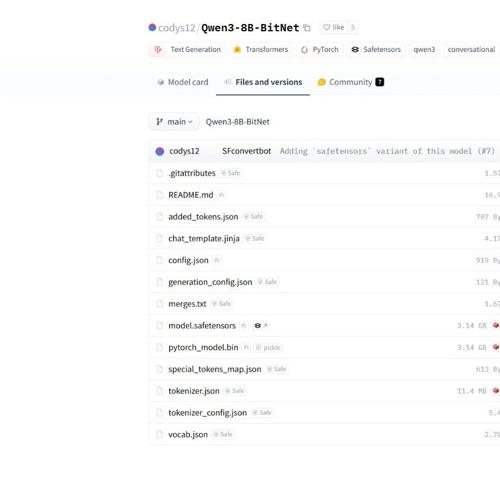500x500 pixels.
Task: Open the README.md file
Action: (191, 195)
